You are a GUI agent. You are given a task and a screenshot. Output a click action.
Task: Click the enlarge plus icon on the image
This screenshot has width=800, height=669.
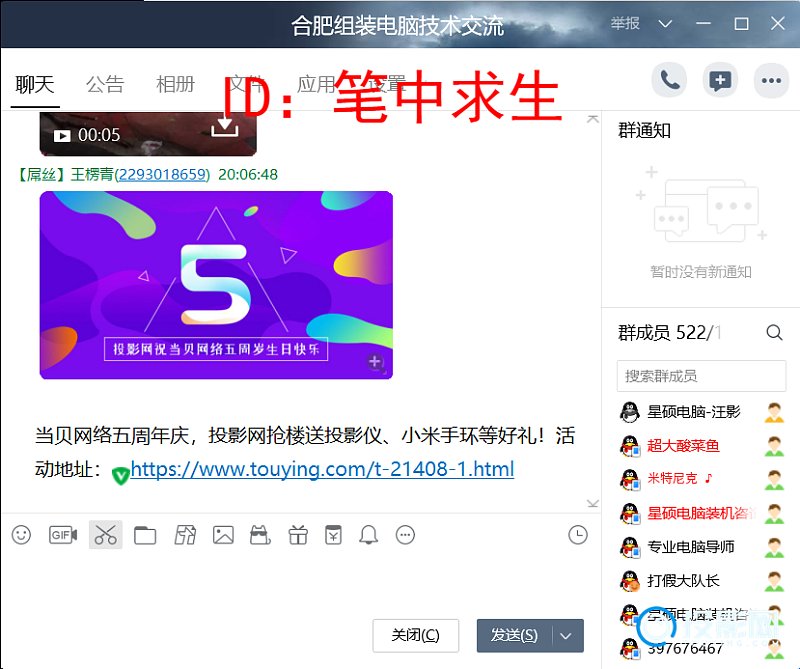[375, 362]
